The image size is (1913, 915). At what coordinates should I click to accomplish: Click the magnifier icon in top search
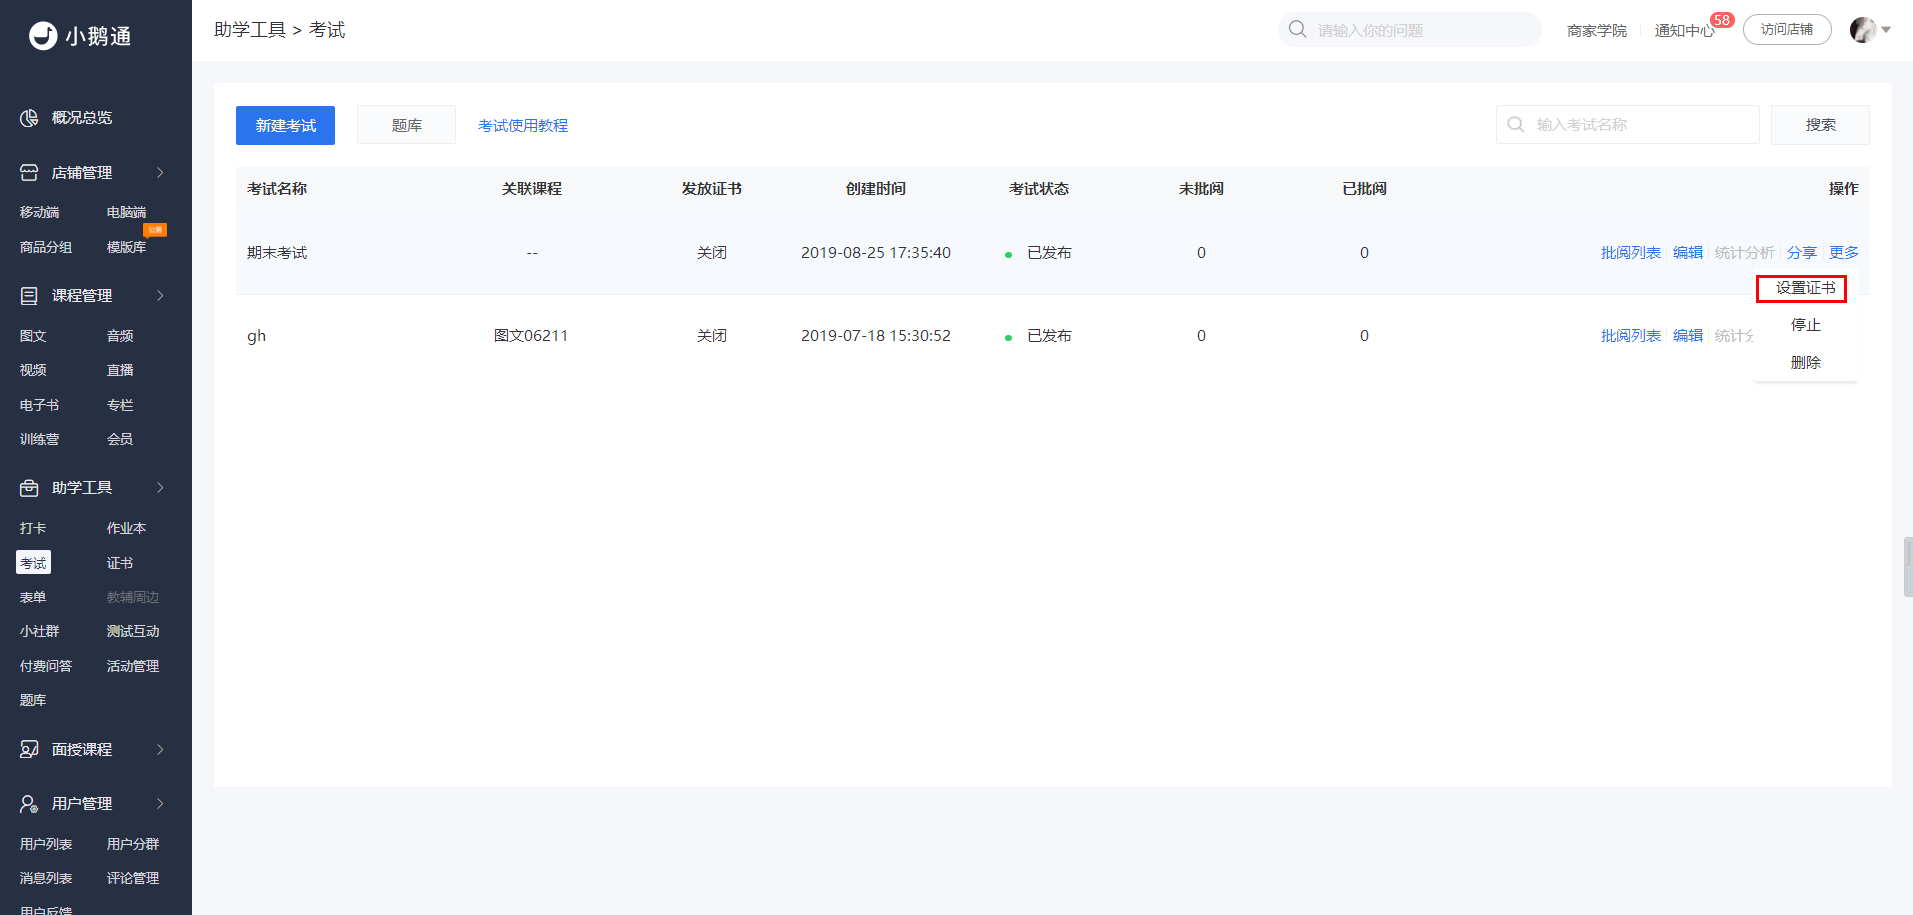(x=1297, y=29)
